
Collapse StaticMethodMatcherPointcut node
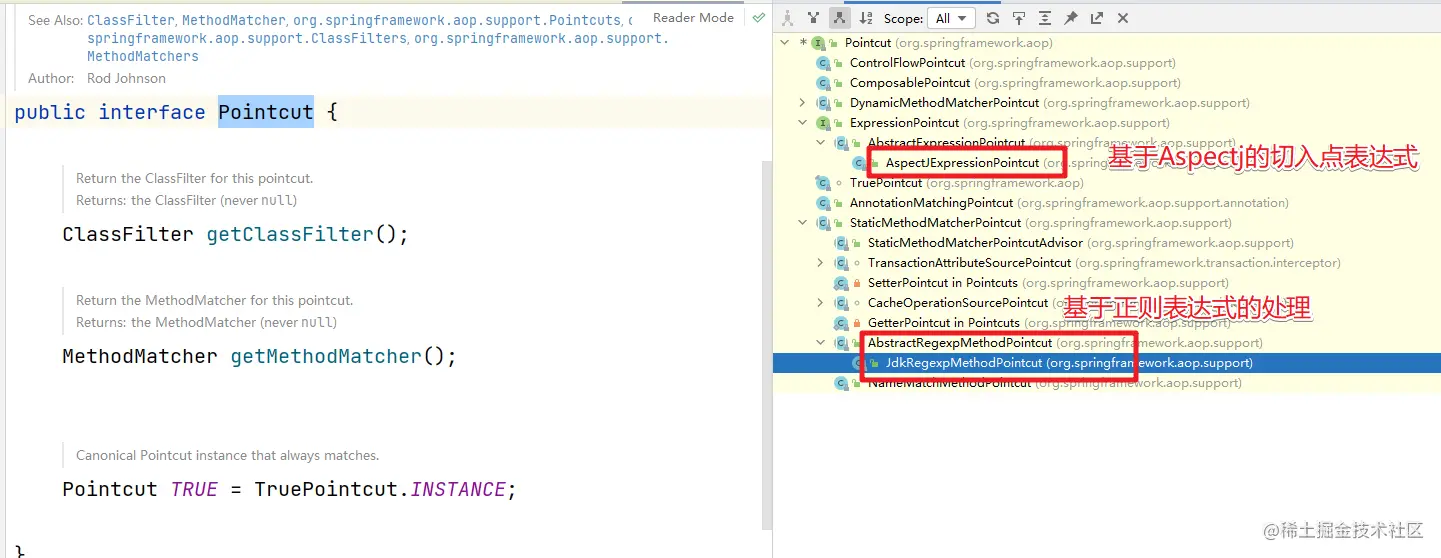(x=803, y=223)
